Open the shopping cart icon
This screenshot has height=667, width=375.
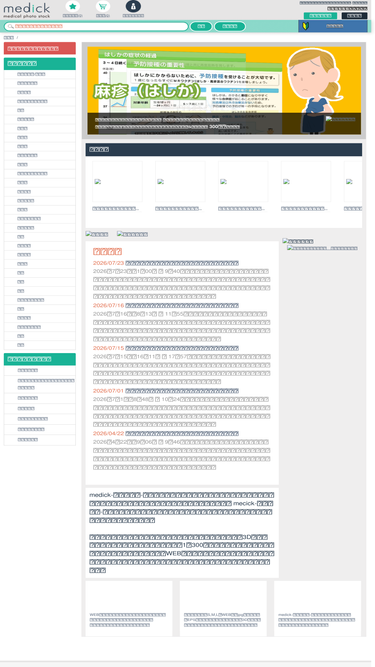(x=102, y=7)
